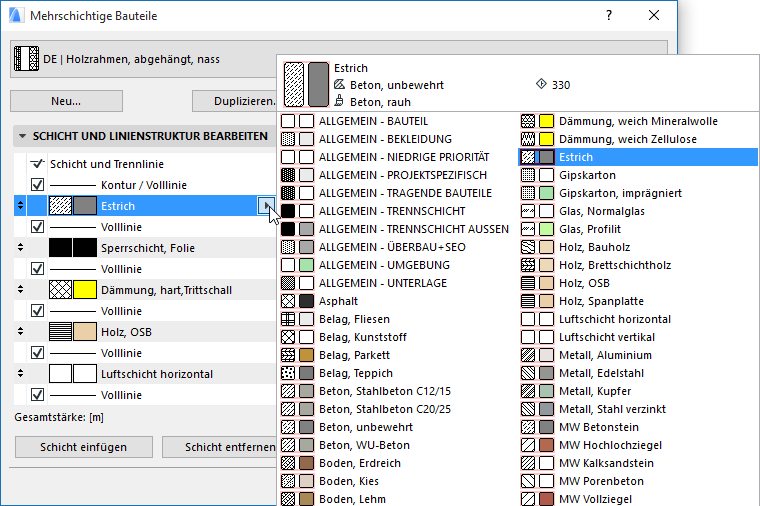Click the reorder handle arrows of Sperrschicht, Folie
The height and width of the screenshot is (506, 760).
coord(20,247)
